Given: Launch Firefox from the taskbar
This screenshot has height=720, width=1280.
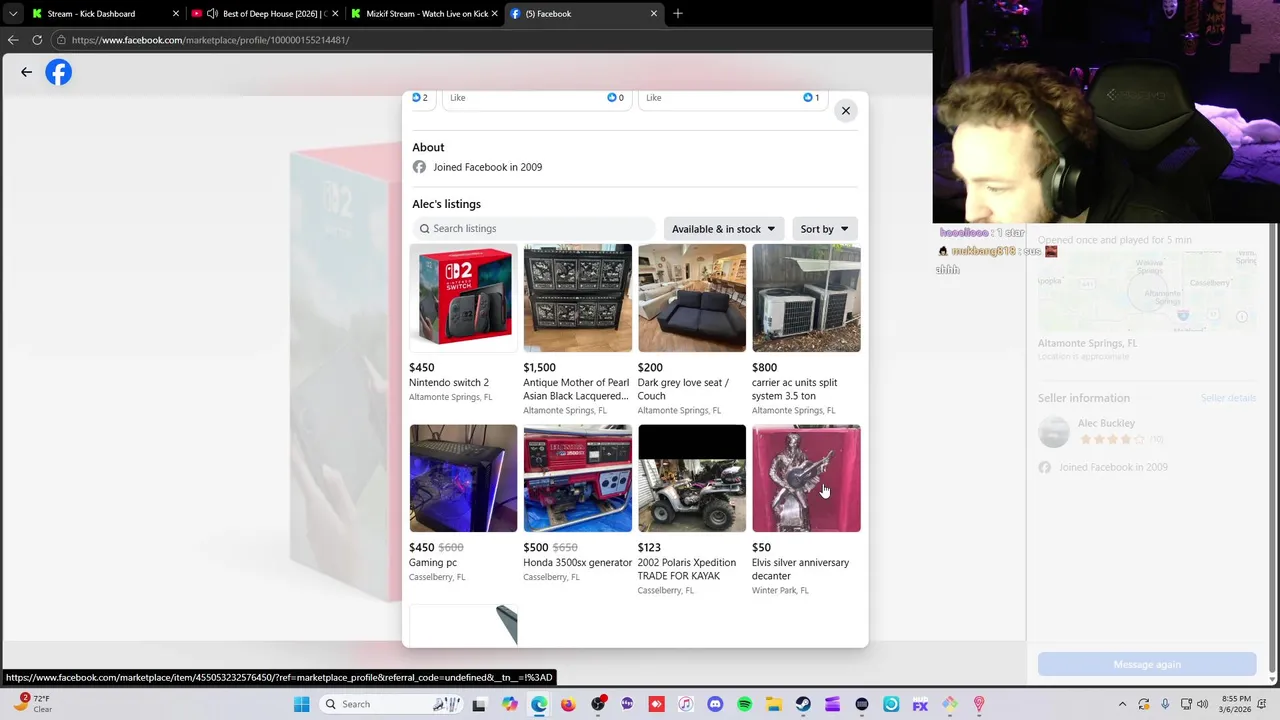Looking at the screenshot, I should pos(568,704).
